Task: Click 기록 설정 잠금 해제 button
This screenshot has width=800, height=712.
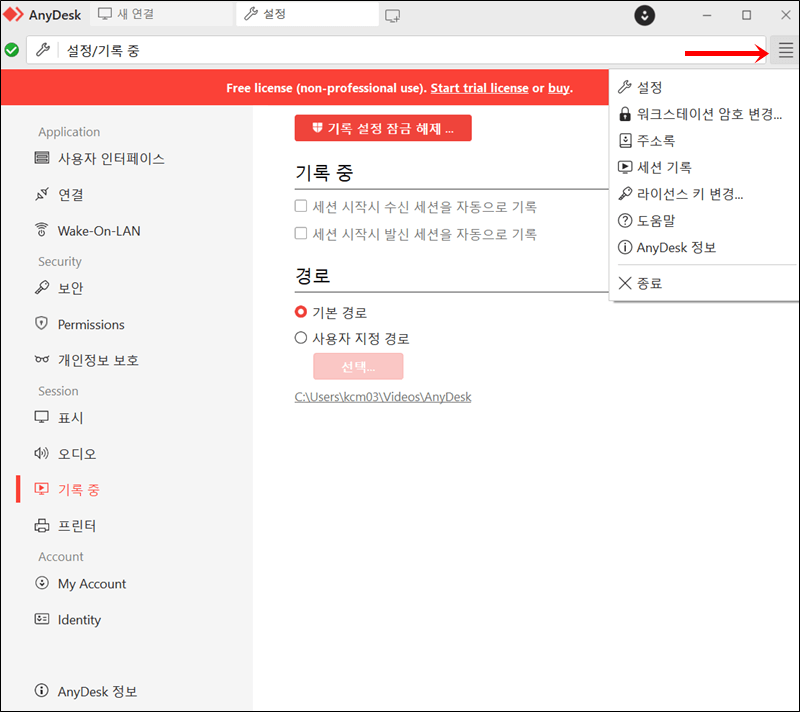Action: [x=383, y=128]
